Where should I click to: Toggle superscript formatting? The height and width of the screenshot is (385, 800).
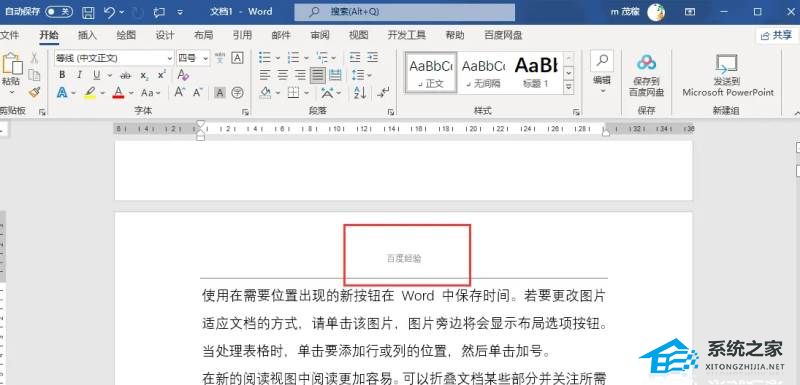point(162,75)
